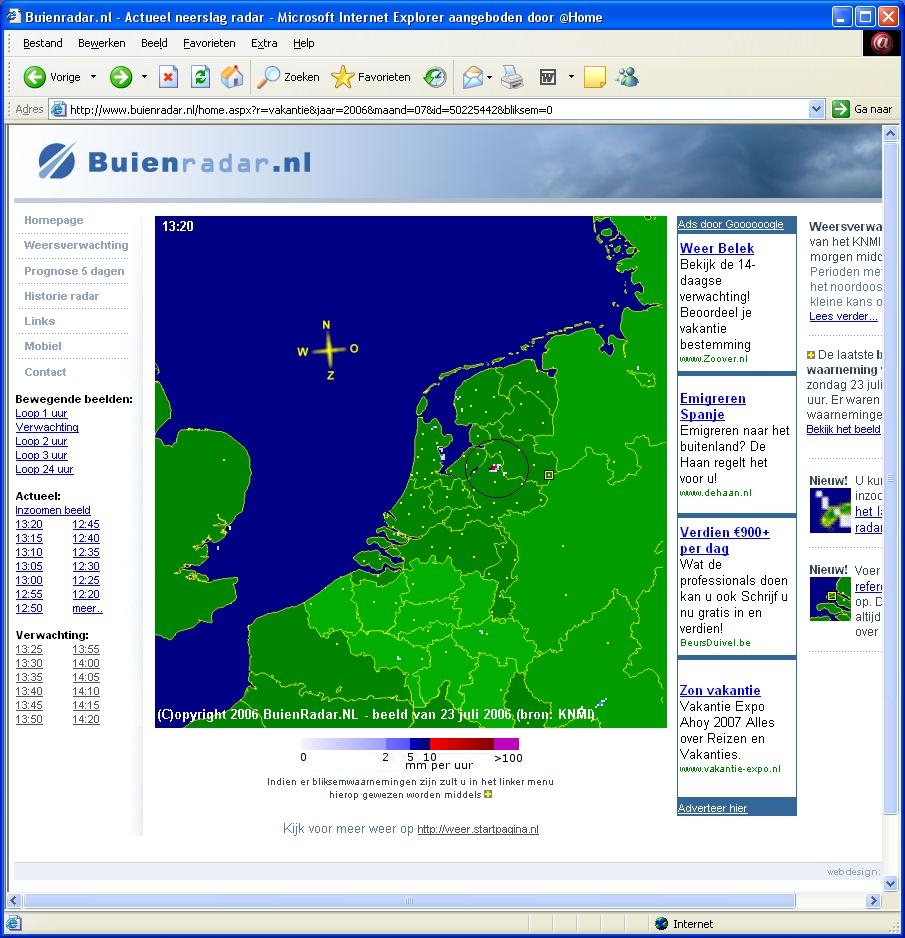Click the compass rose on the radar map
Screen dimensions: 905x938
coord(328,350)
